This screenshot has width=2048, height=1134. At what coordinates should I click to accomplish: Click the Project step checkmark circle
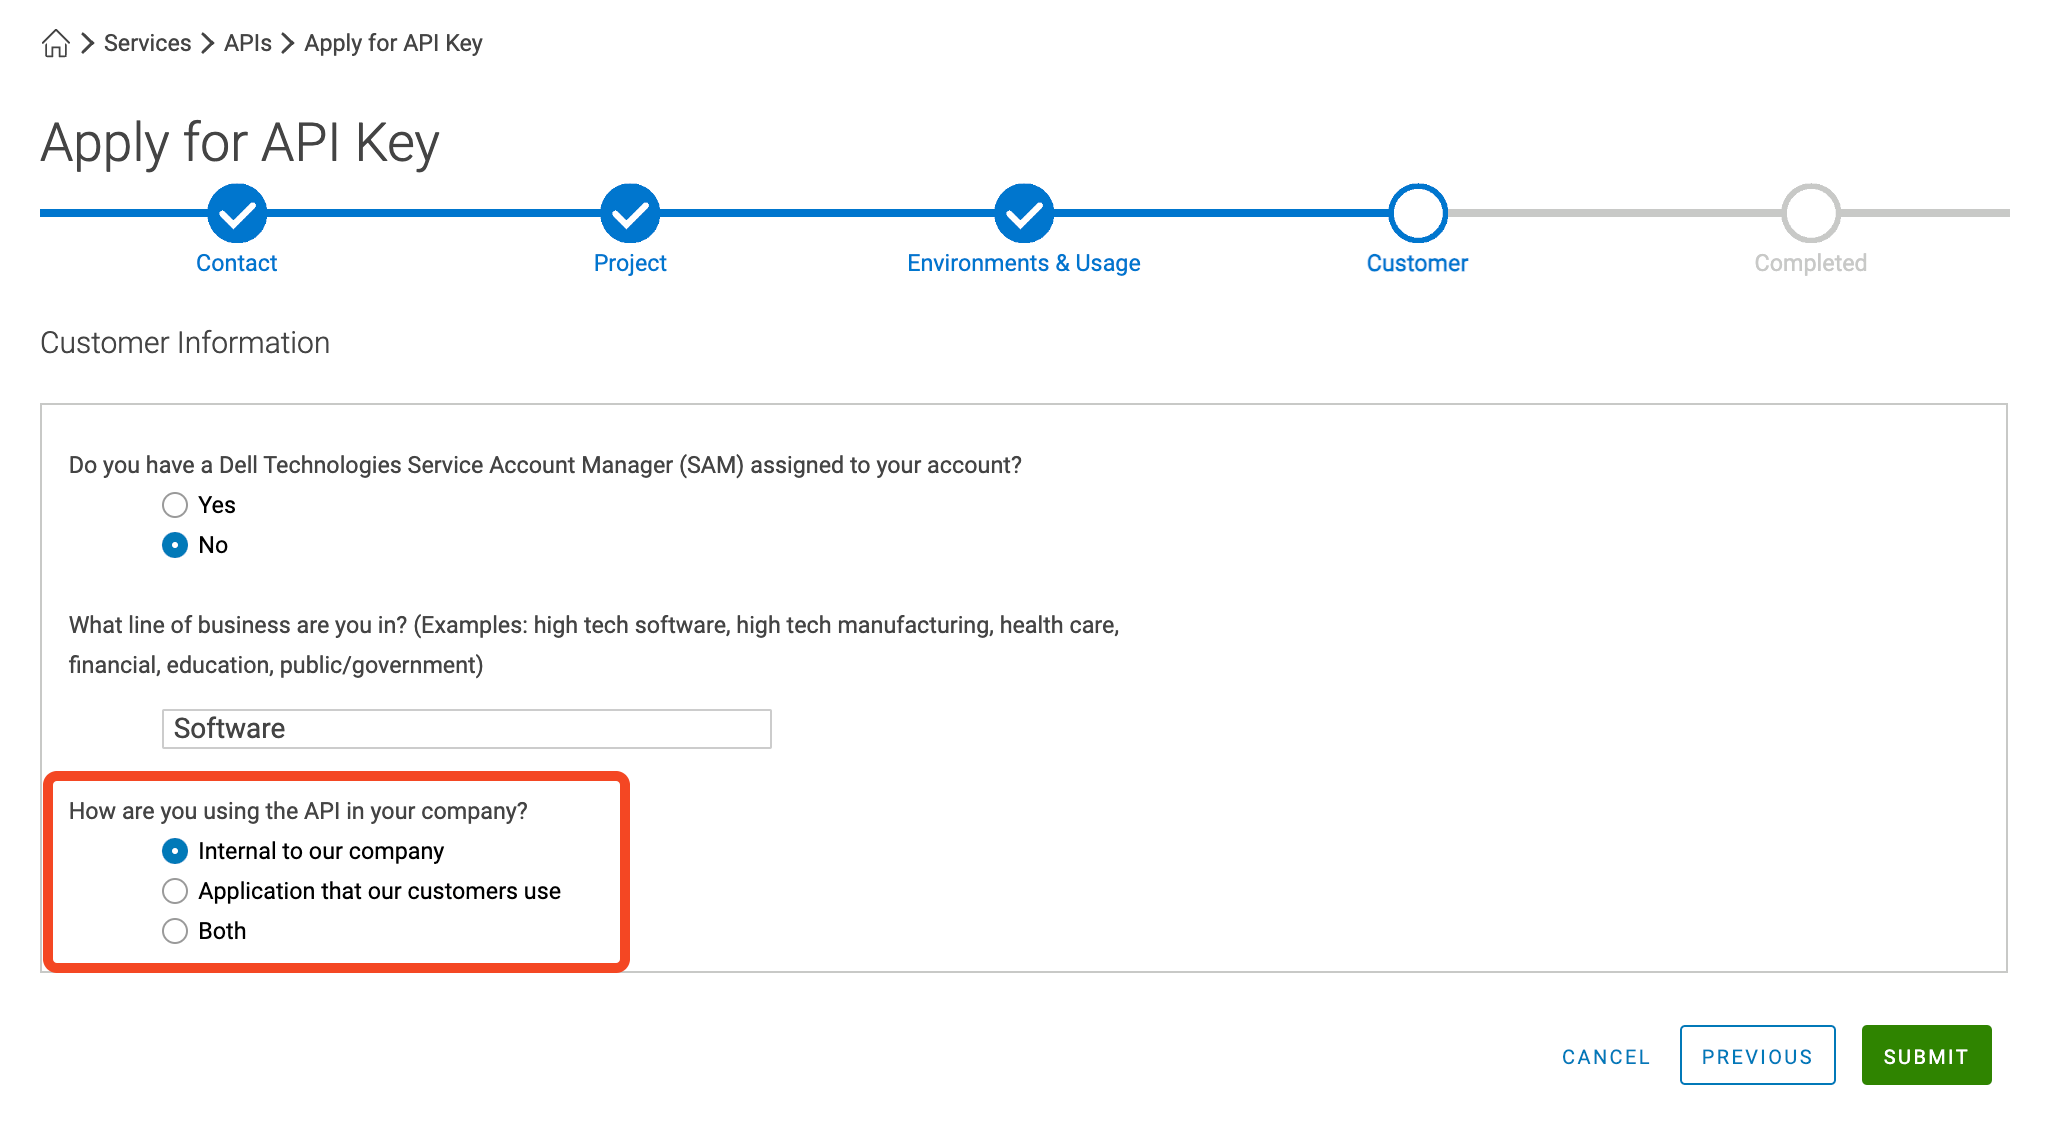click(630, 213)
